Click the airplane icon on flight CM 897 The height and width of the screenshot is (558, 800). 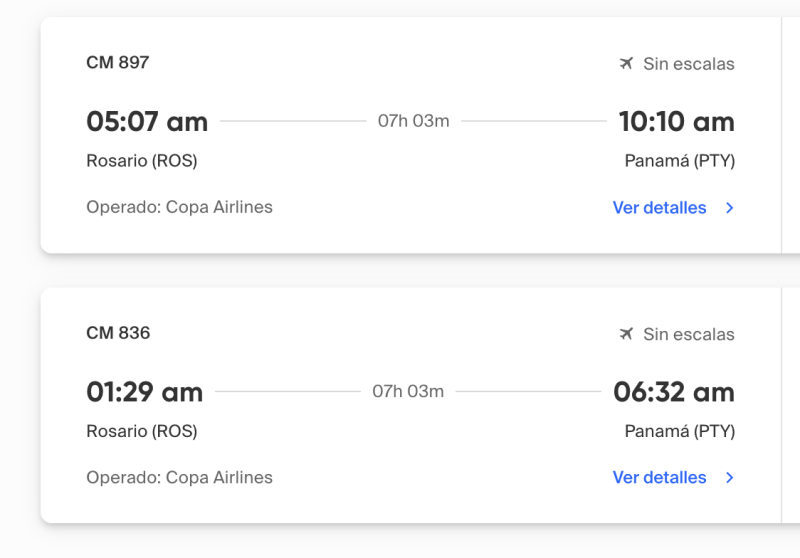point(627,64)
